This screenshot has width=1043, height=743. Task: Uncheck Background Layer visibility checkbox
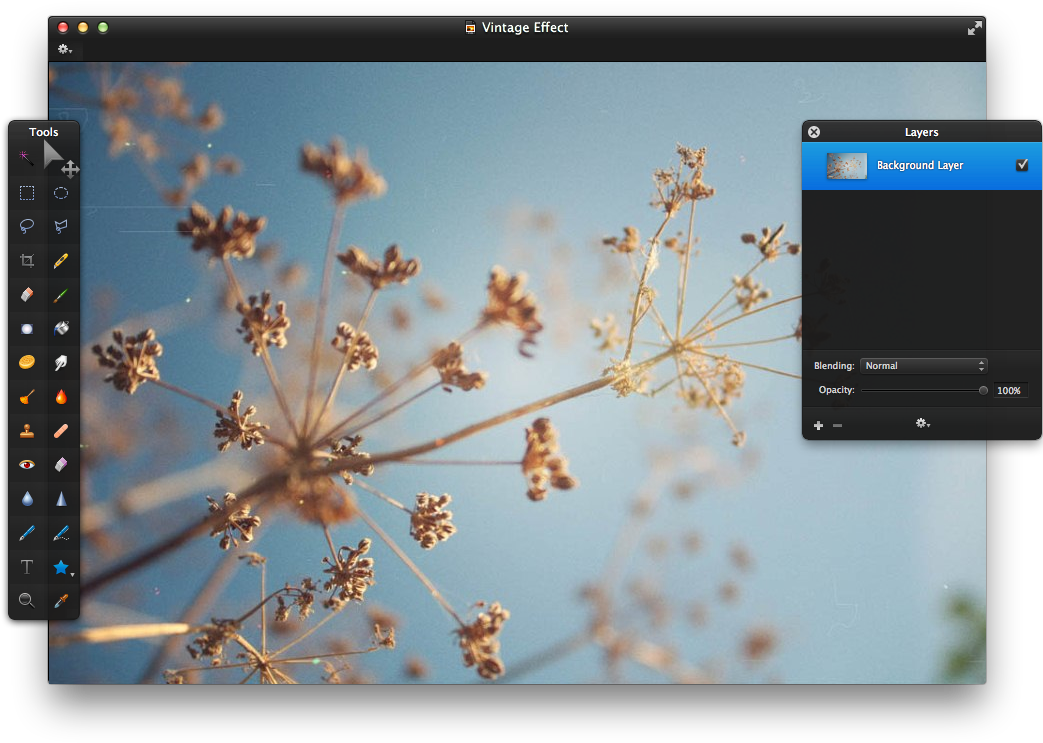tap(1021, 165)
